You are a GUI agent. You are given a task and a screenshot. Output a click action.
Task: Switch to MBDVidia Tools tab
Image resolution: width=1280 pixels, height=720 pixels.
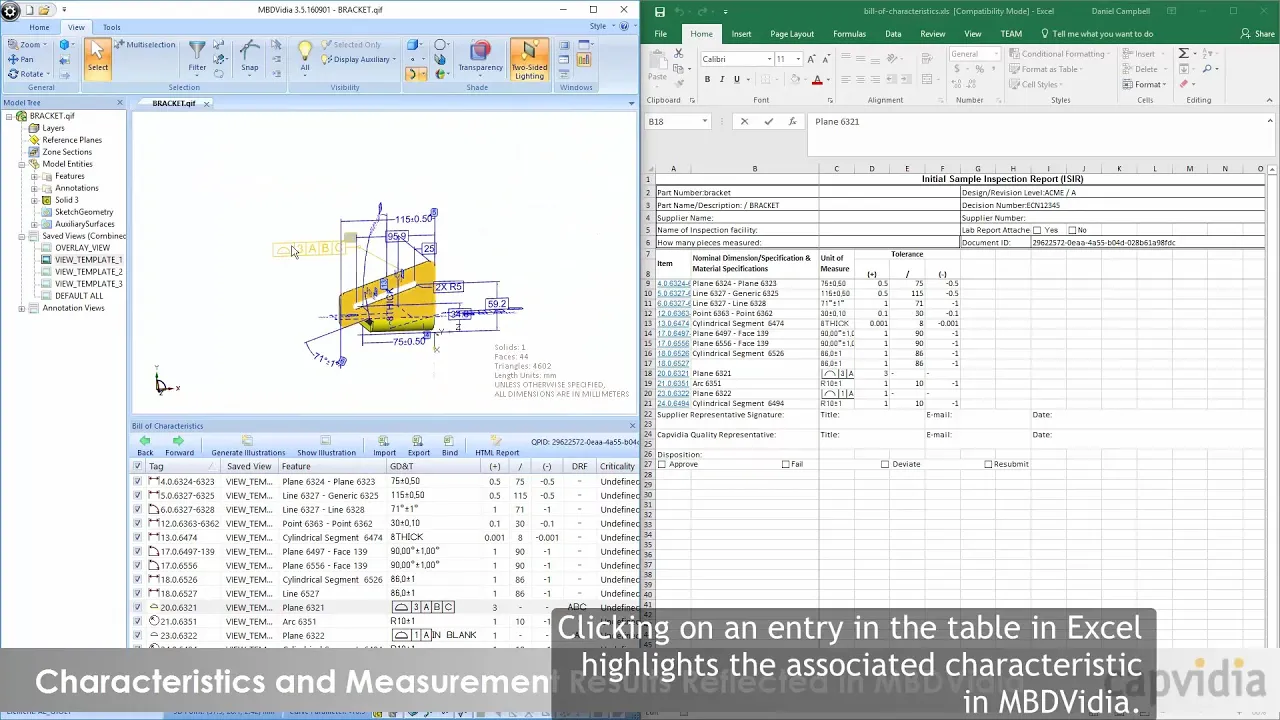(111, 27)
